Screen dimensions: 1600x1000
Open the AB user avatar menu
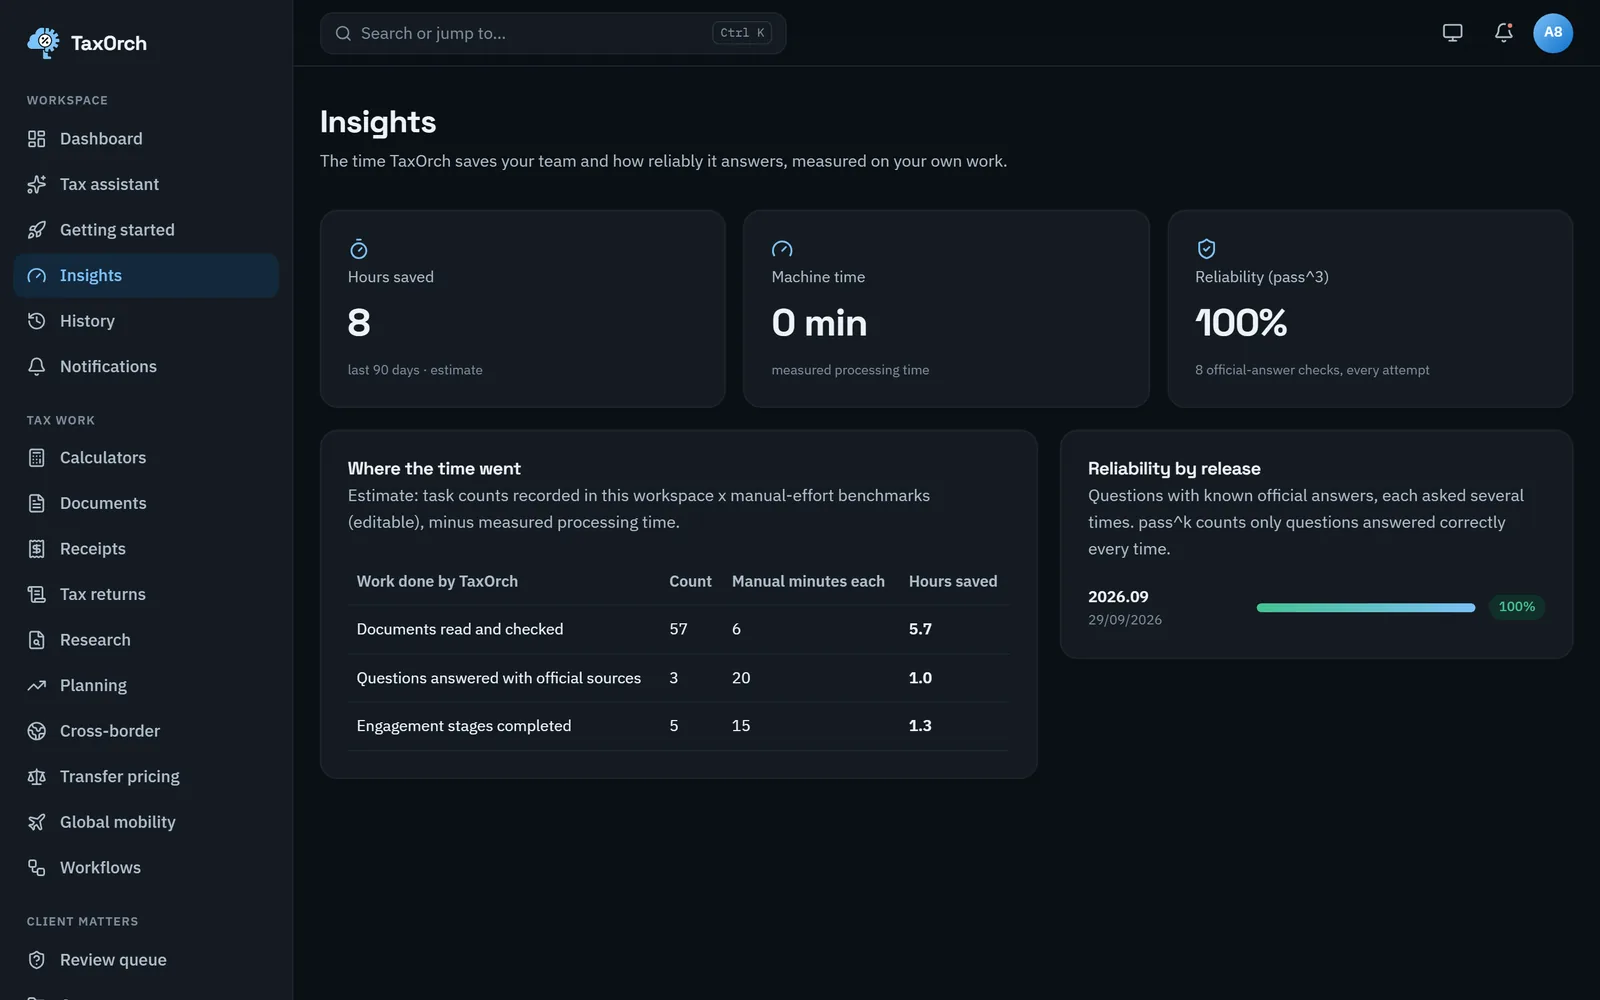coord(1552,33)
